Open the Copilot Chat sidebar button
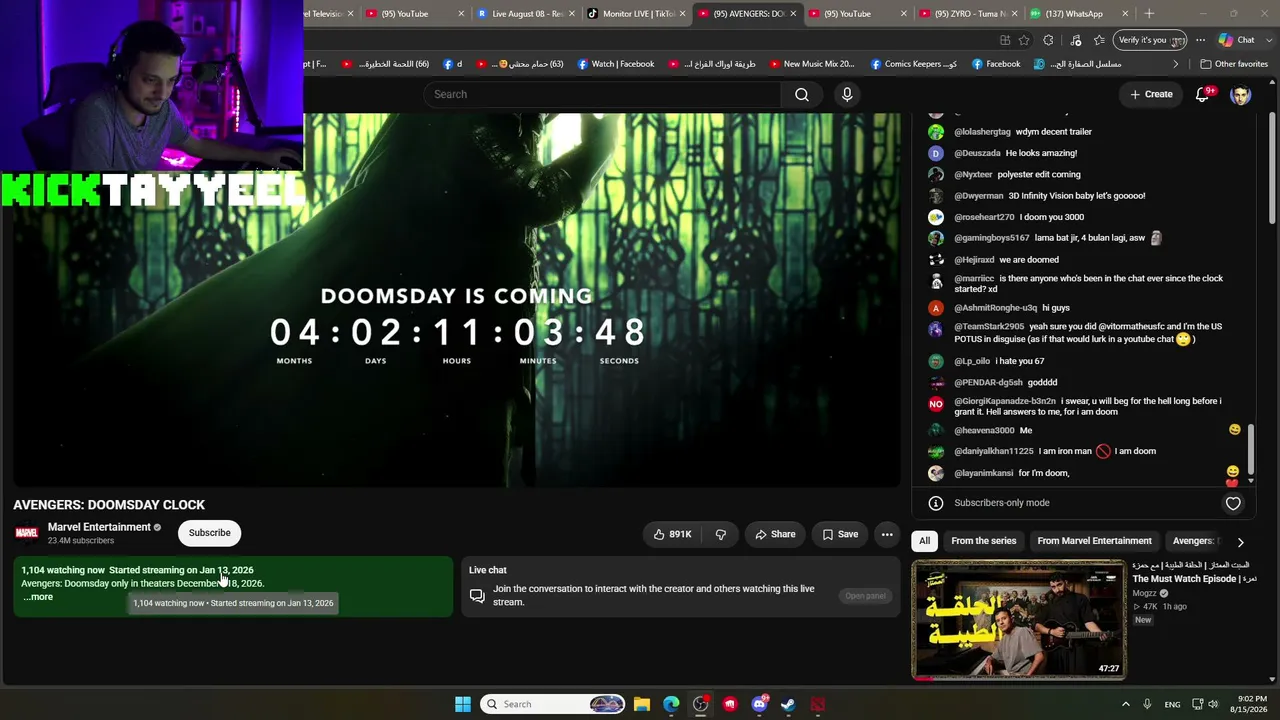Screen dimensions: 1280x720 1237,40
